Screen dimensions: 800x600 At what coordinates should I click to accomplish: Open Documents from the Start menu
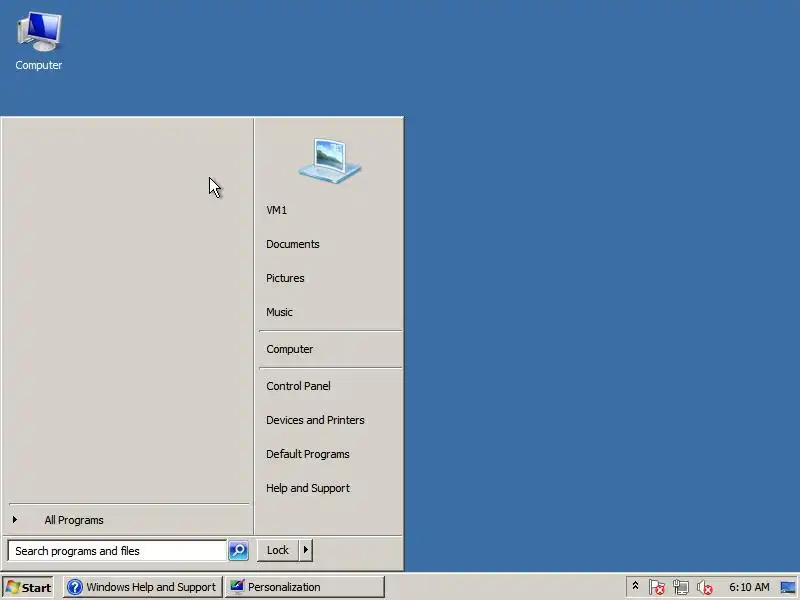pyautogui.click(x=330, y=244)
